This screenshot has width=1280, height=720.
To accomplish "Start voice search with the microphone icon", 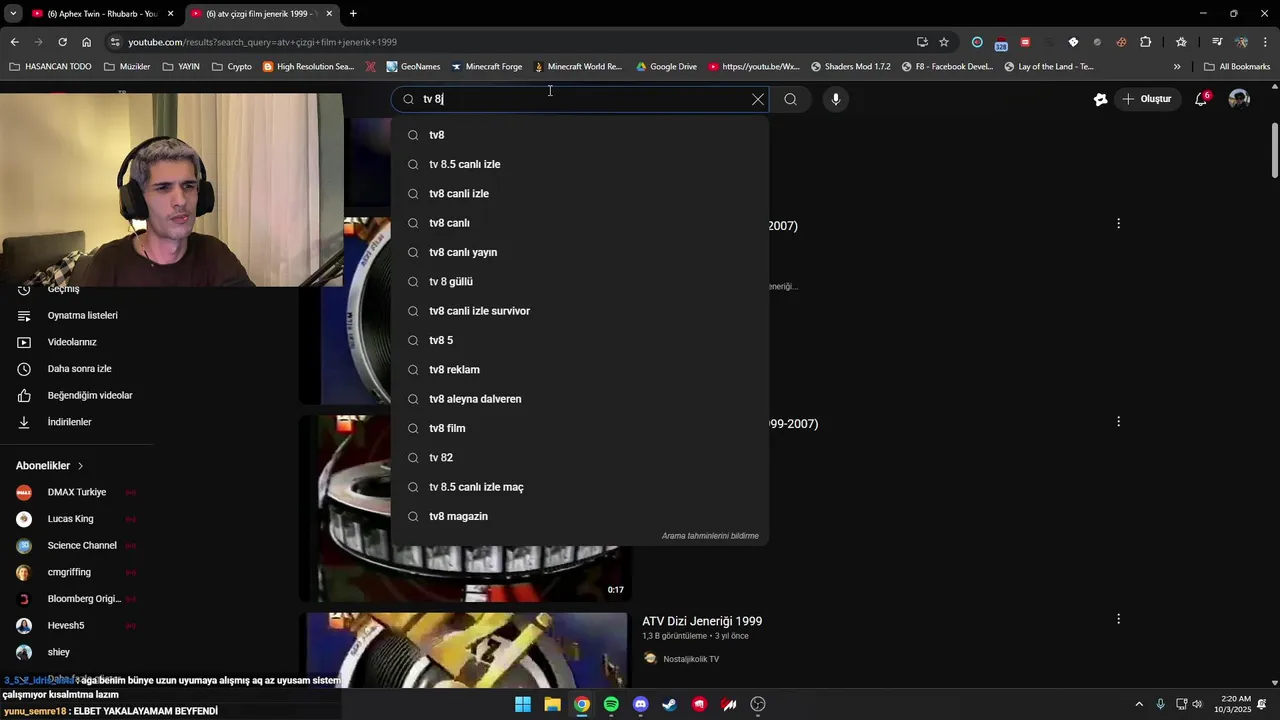I will point(836,99).
